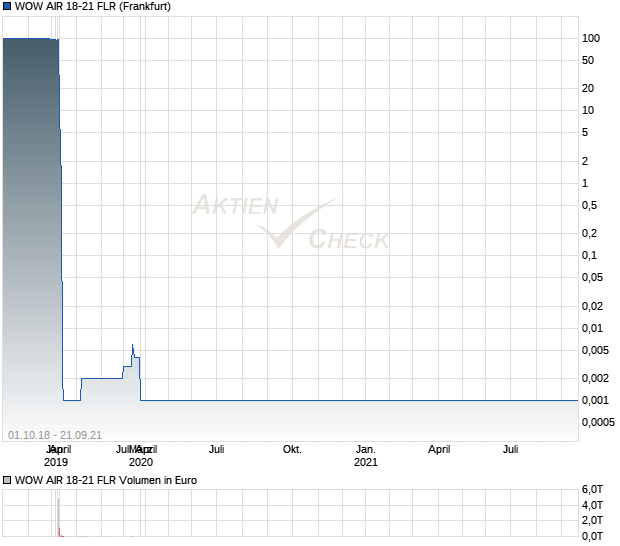Click the y-axis value '0,001'
Image resolution: width=620 pixels, height=546 pixels.
tap(595, 401)
